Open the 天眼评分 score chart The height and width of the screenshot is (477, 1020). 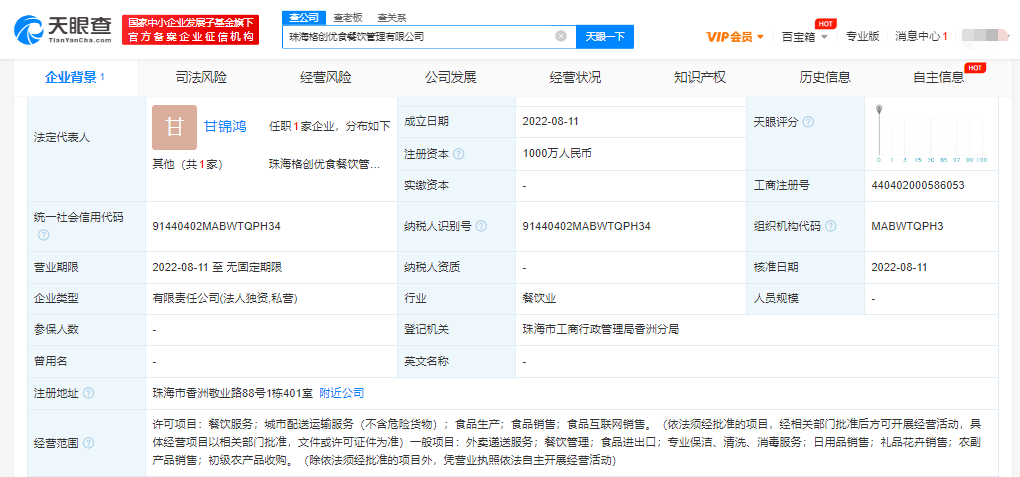(x=931, y=134)
